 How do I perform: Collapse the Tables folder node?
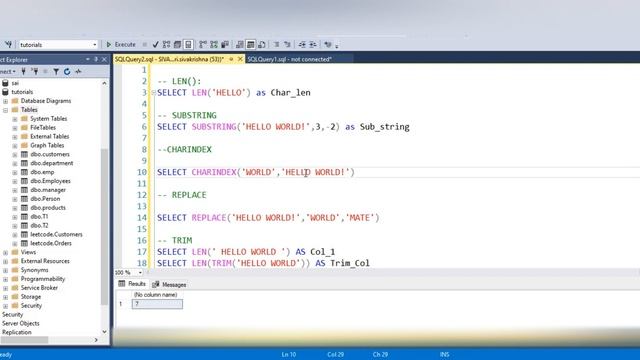[5, 110]
